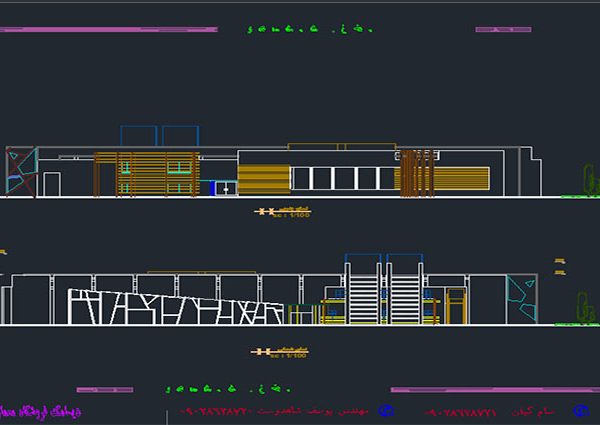Click the cyan and red abstract panel on upper elevation
Viewport: 600px width, 425px height.
[x=20, y=171]
